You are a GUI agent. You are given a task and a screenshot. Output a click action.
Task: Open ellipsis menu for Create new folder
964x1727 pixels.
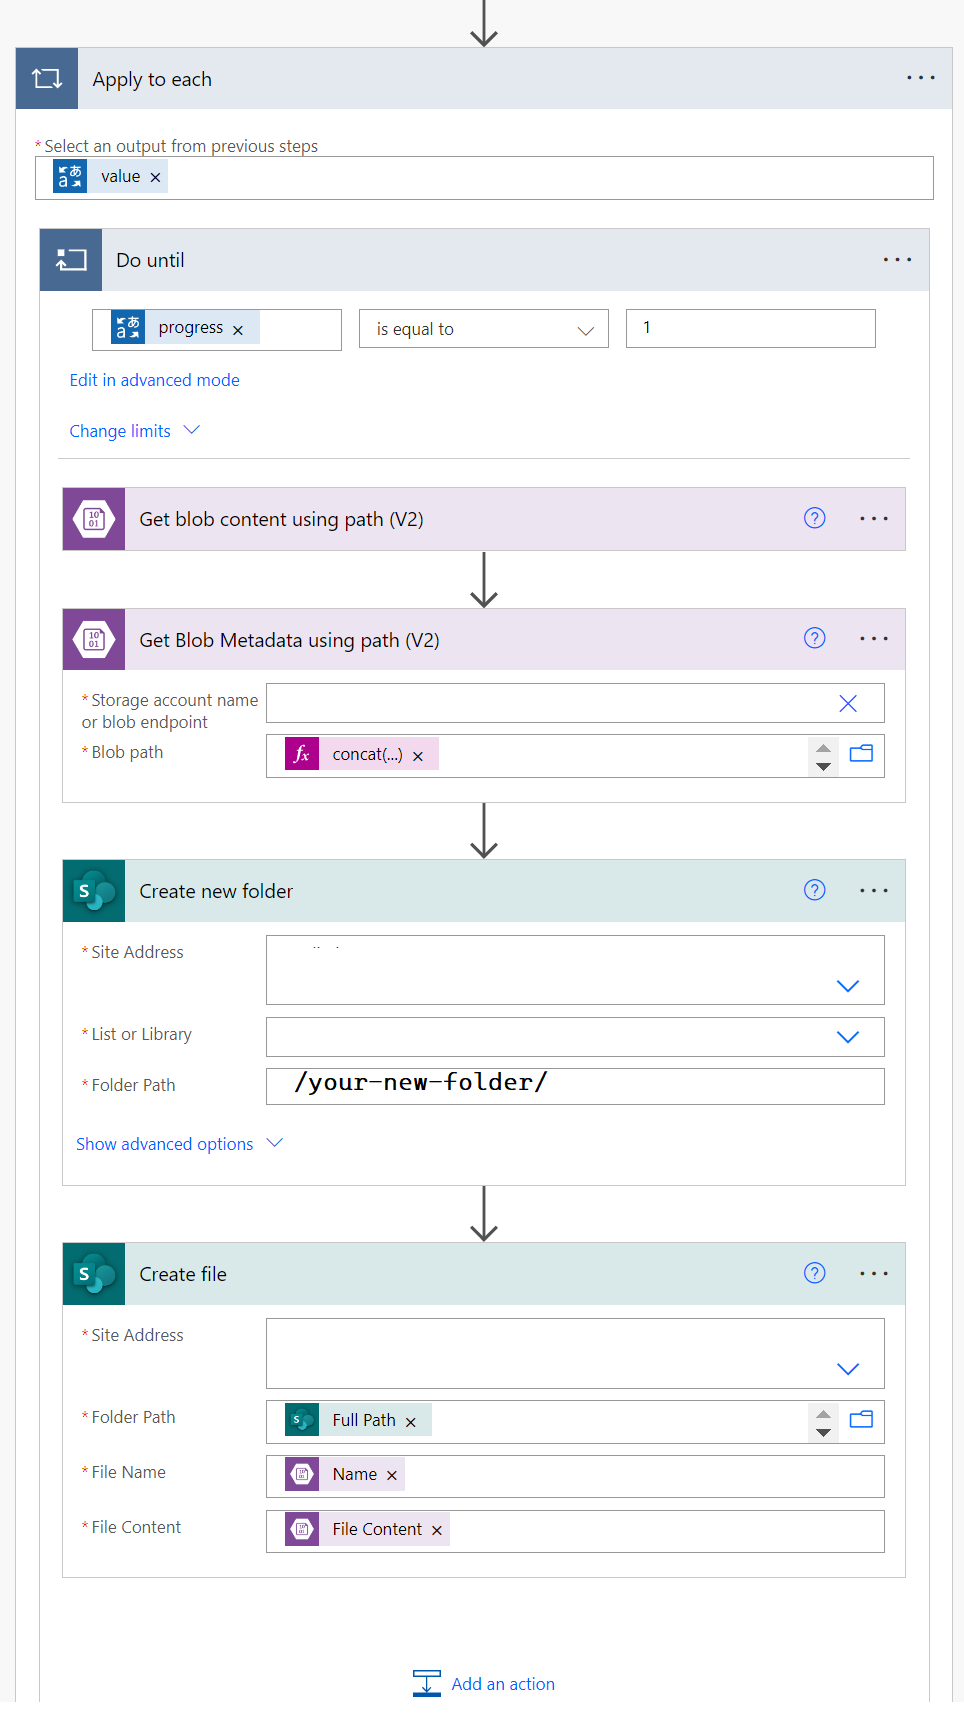pos(874,891)
